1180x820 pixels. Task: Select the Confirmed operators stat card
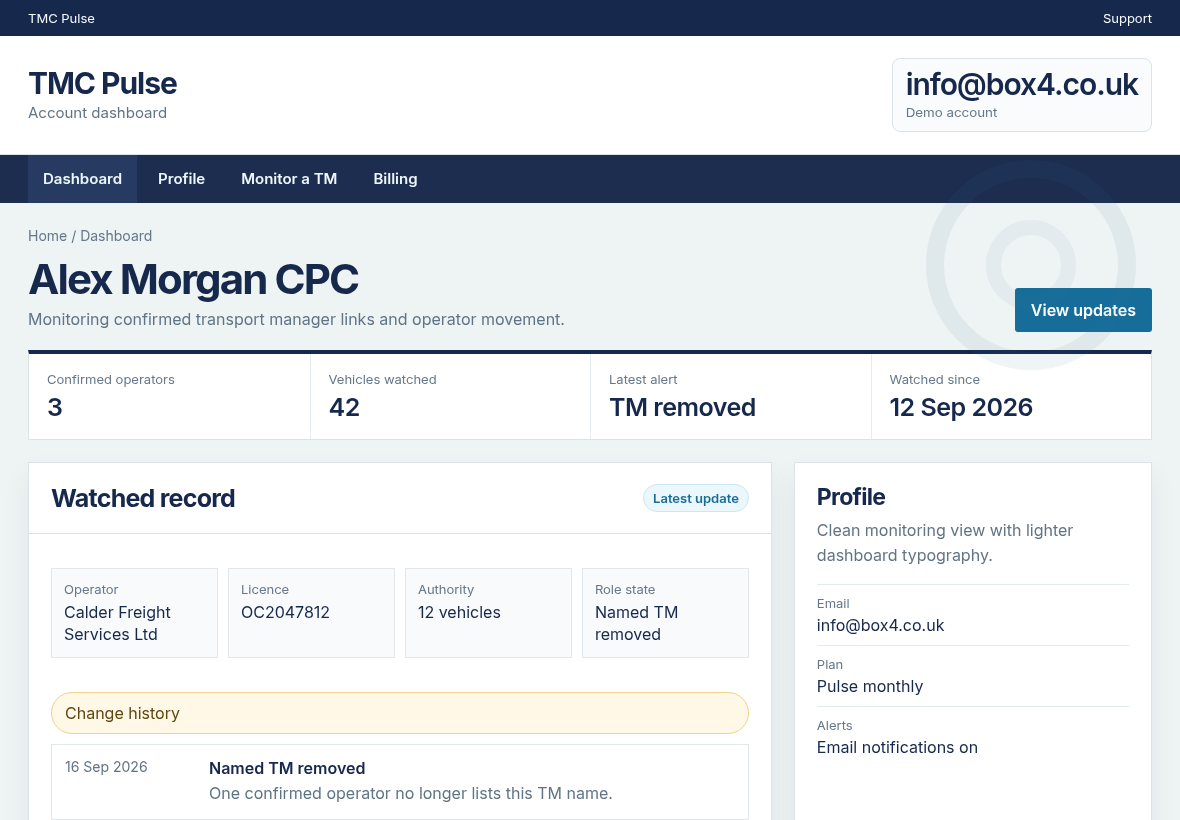click(x=169, y=396)
